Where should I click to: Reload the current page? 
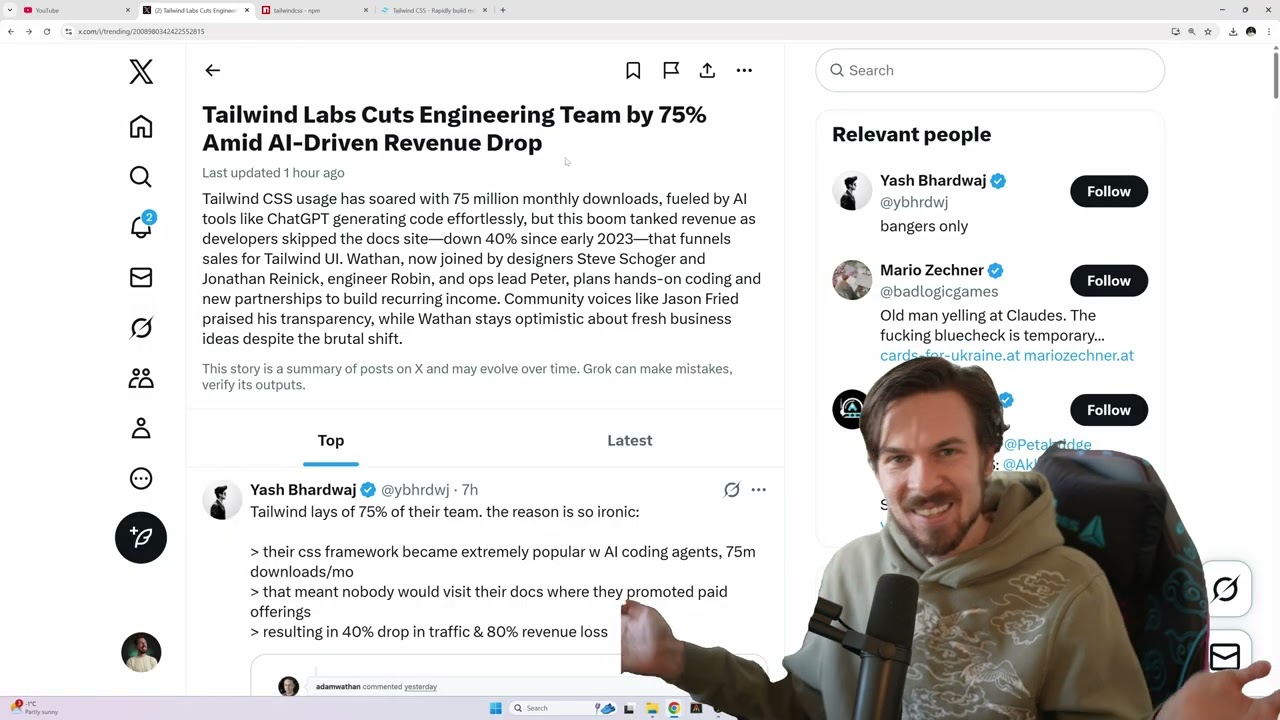click(x=47, y=31)
